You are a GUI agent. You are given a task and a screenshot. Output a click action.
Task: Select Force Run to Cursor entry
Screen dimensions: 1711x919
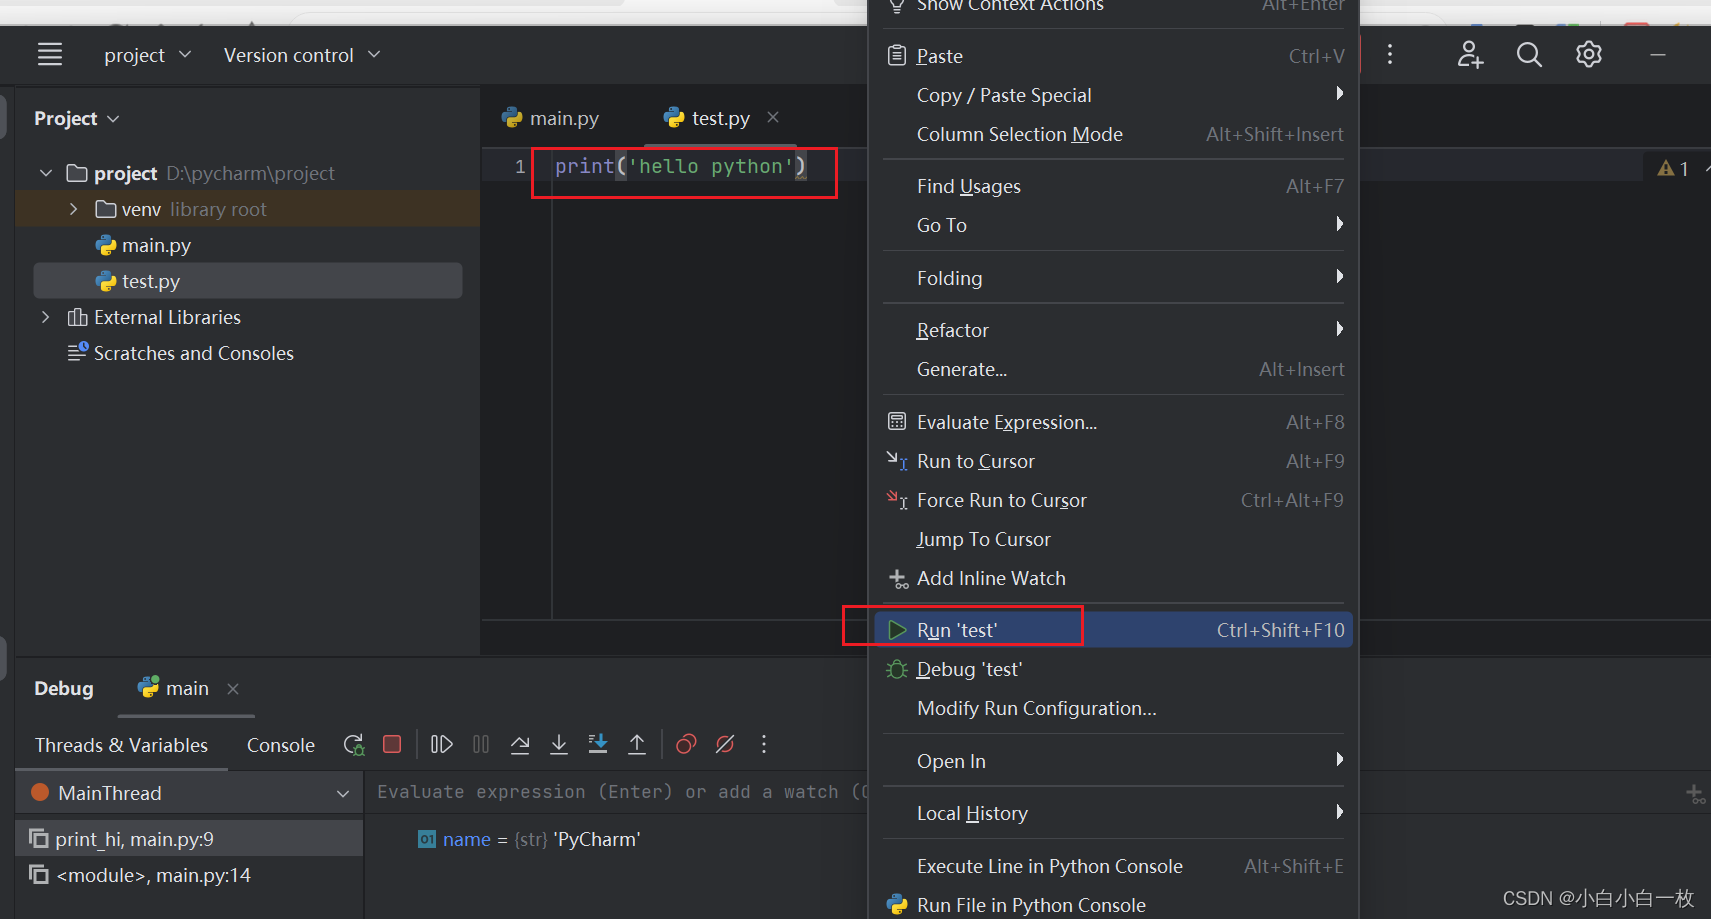coord(1115,500)
